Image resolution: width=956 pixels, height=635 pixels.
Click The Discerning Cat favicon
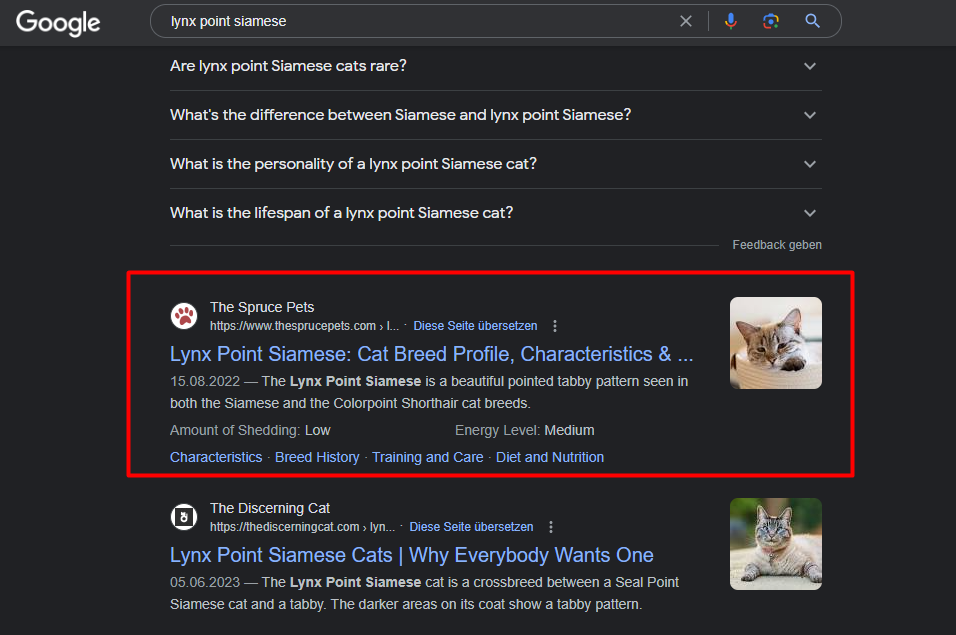(x=184, y=517)
